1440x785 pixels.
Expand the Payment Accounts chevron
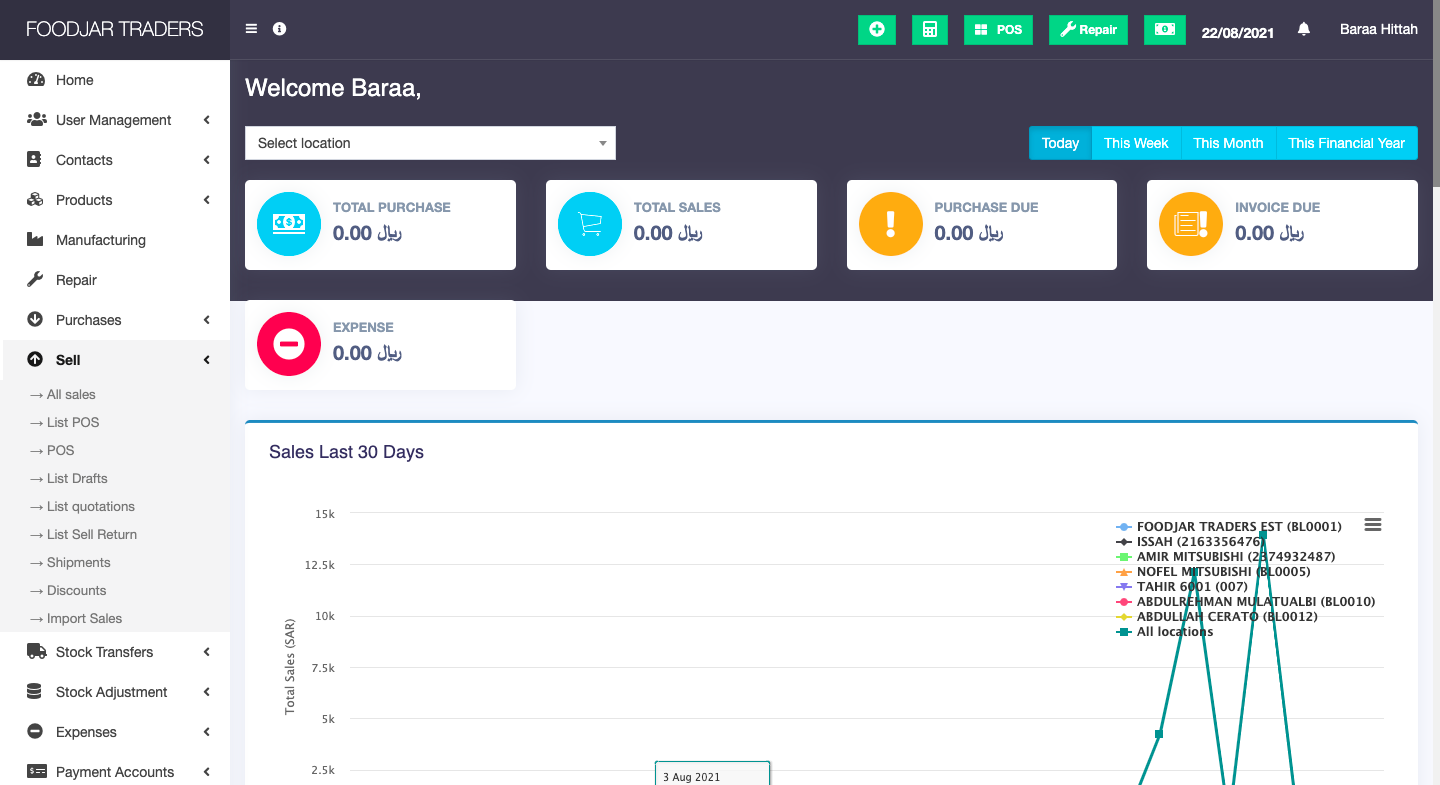click(x=207, y=772)
